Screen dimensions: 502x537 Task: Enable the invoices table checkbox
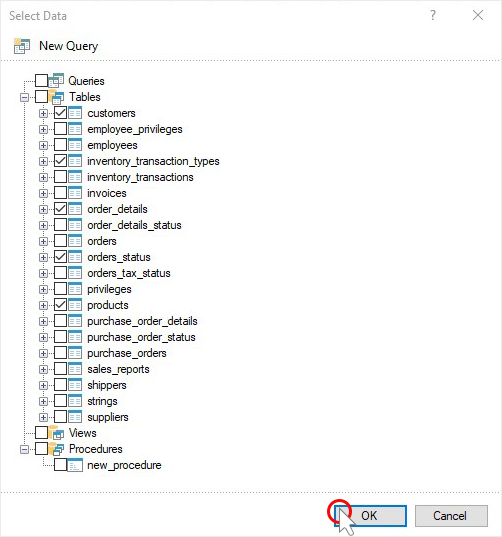point(61,193)
